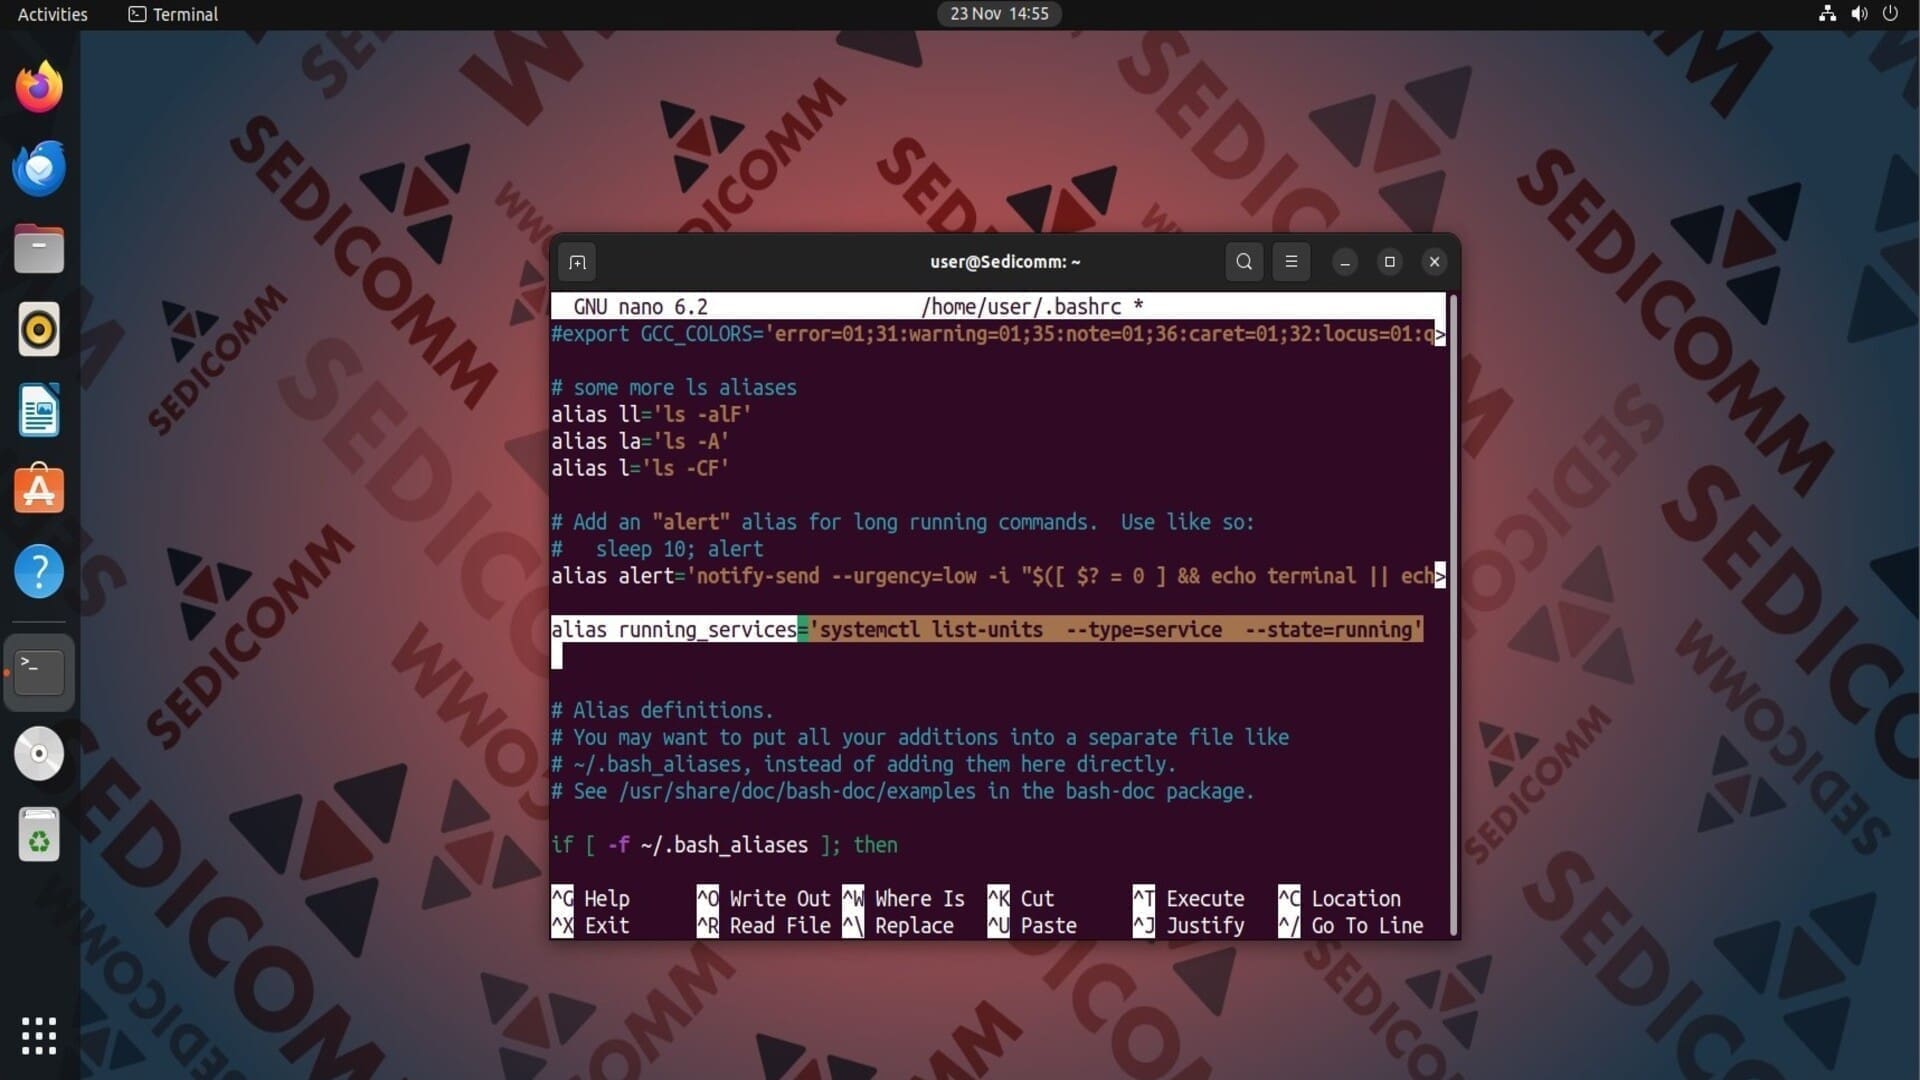Click the volume icon in top bar
Screen dimensions: 1920x1080
pos(1859,14)
